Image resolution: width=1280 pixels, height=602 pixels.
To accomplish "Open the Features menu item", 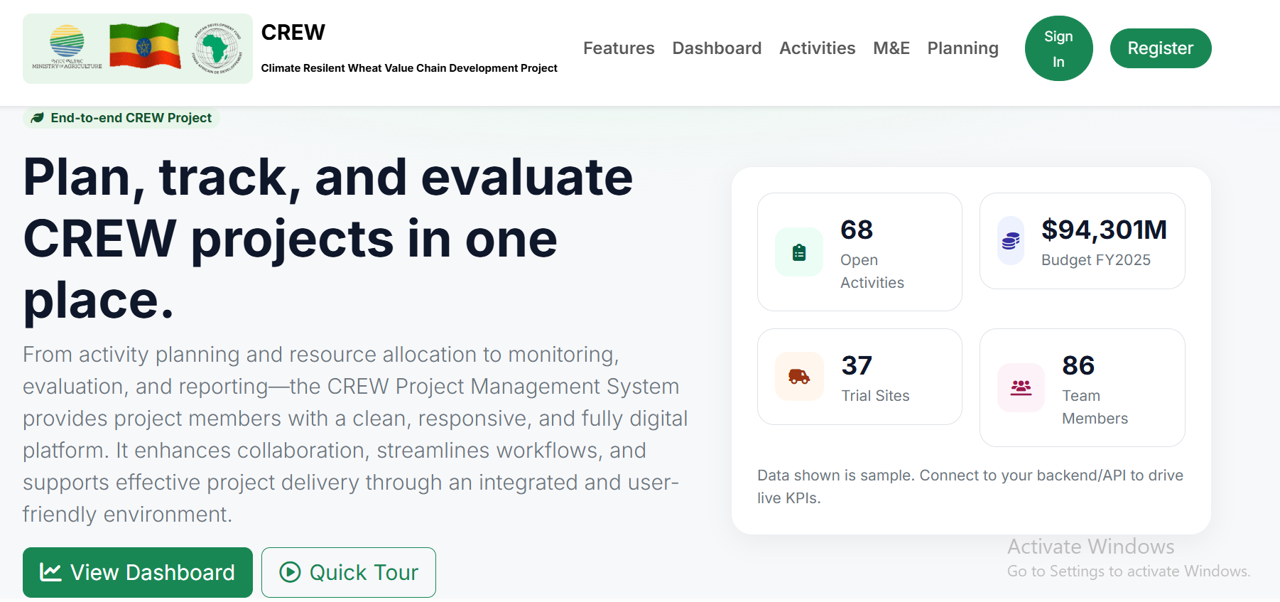I will pos(618,48).
